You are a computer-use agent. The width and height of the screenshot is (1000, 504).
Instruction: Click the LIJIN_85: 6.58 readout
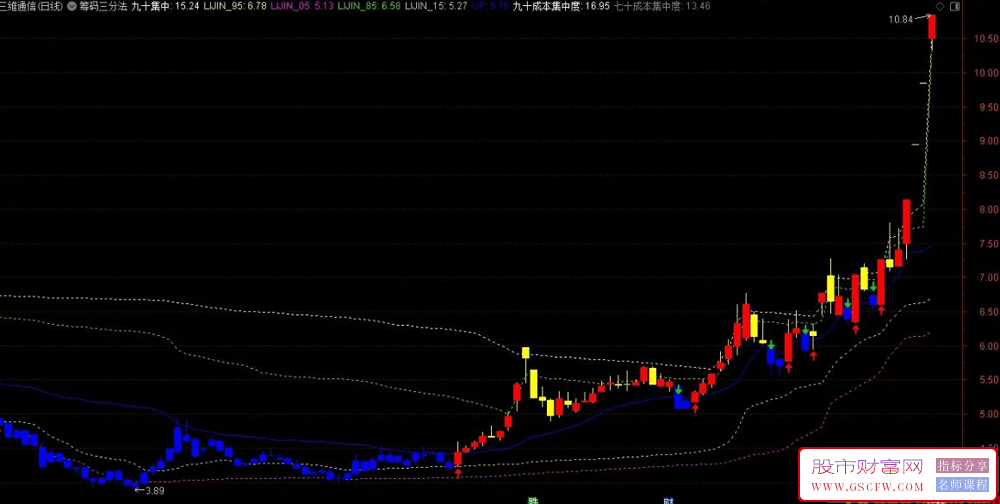pyautogui.click(x=369, y=6)
